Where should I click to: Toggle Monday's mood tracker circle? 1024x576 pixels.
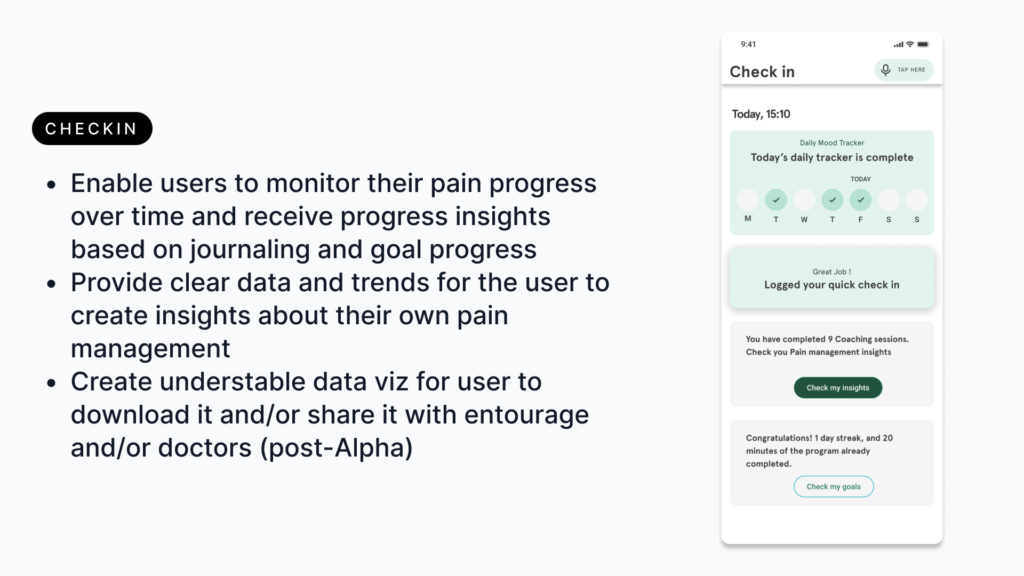pos(747,200)
